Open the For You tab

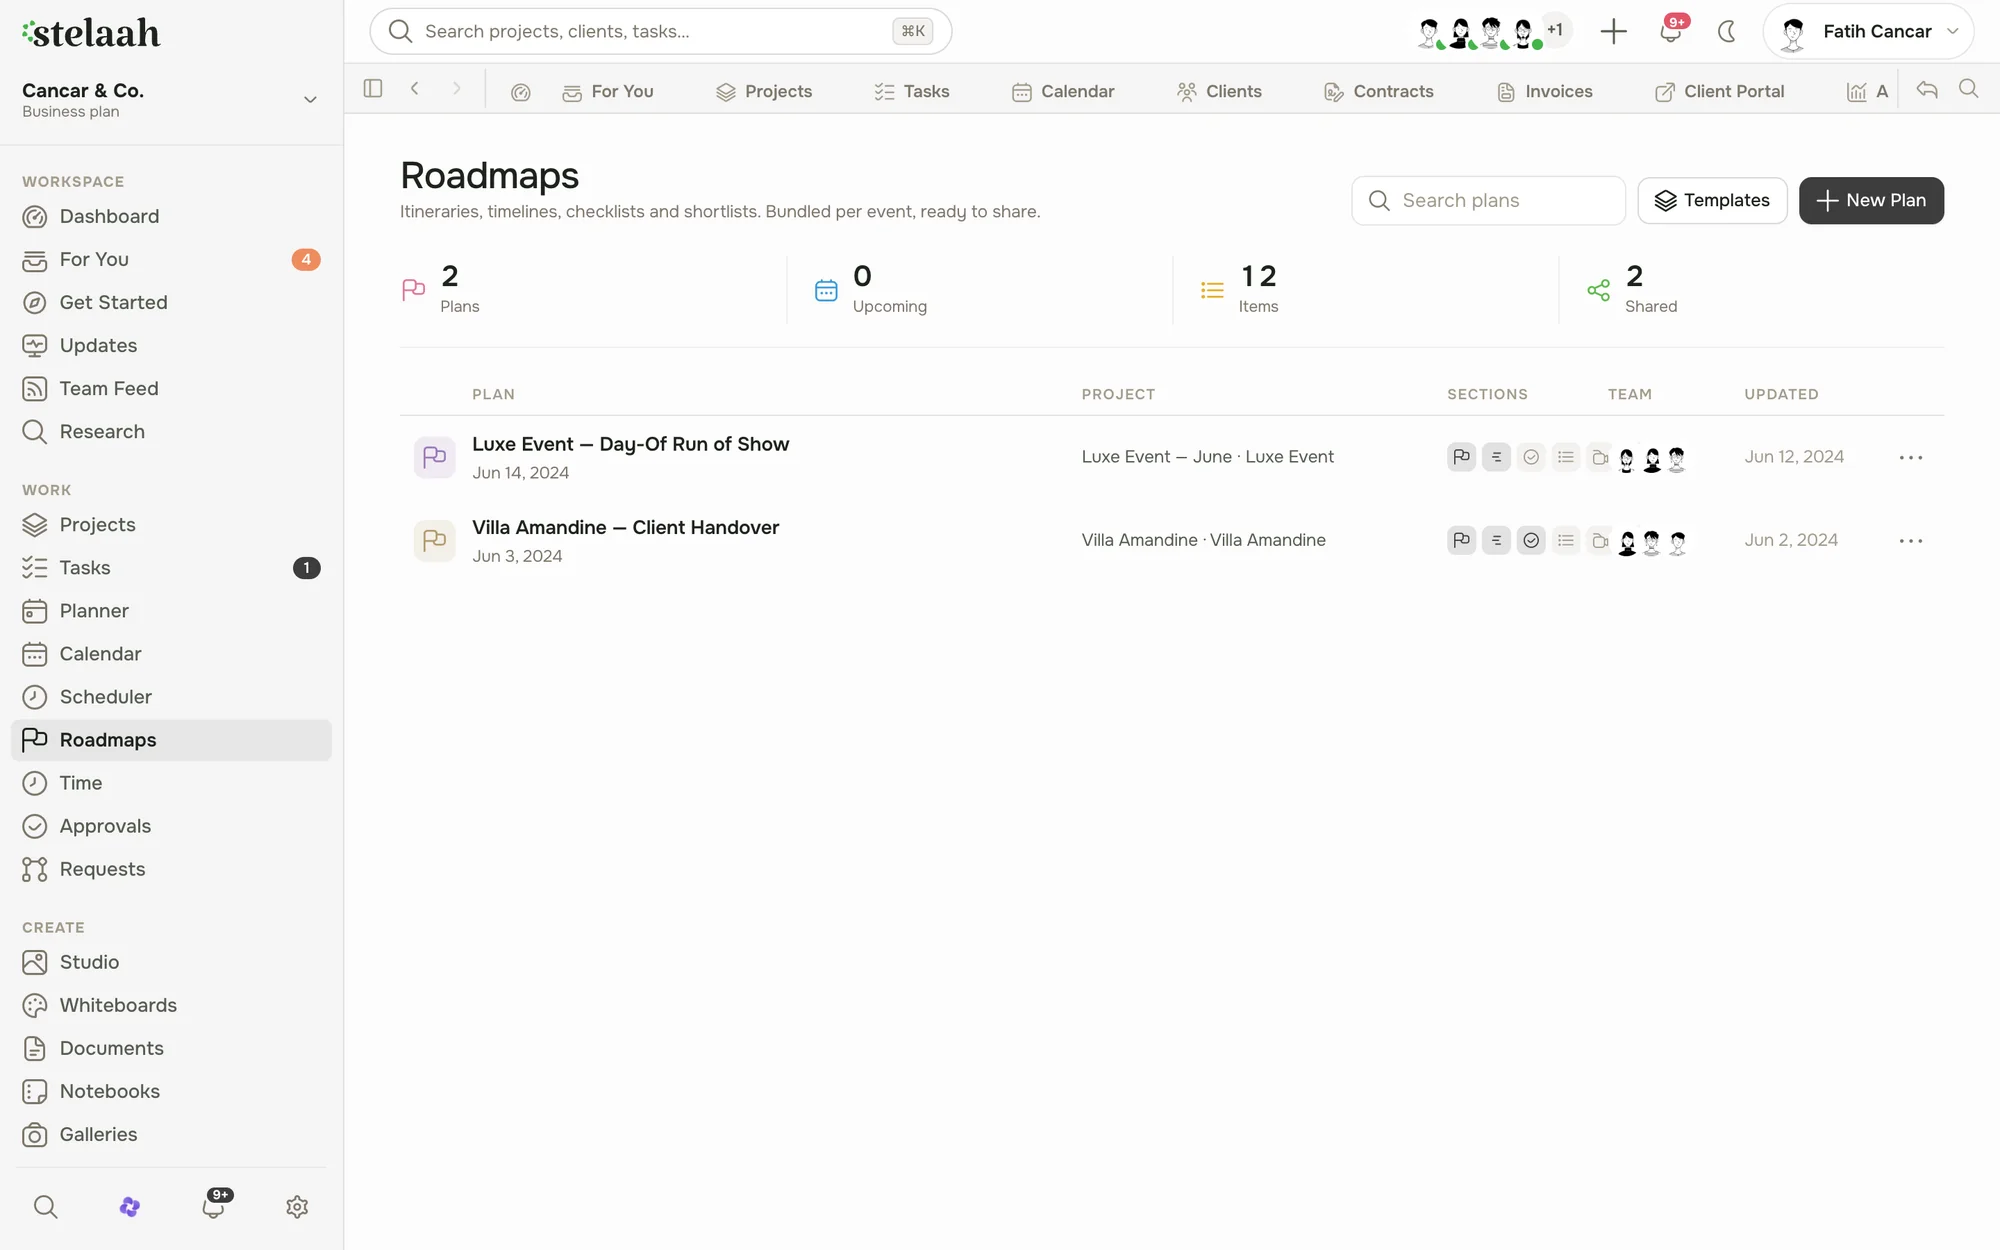tap(608, 91)
